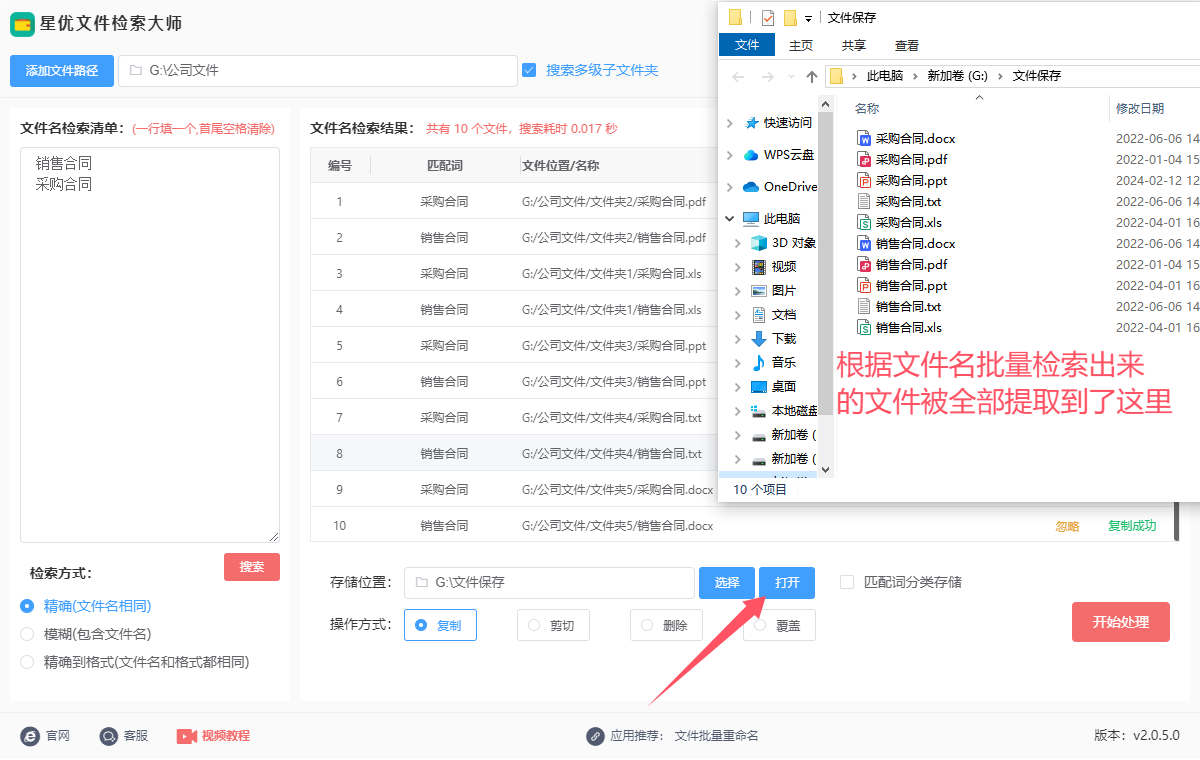The image size is (1200, 760).
Task: Open the Explorer 查看 tab
Action: coord(907,45)
